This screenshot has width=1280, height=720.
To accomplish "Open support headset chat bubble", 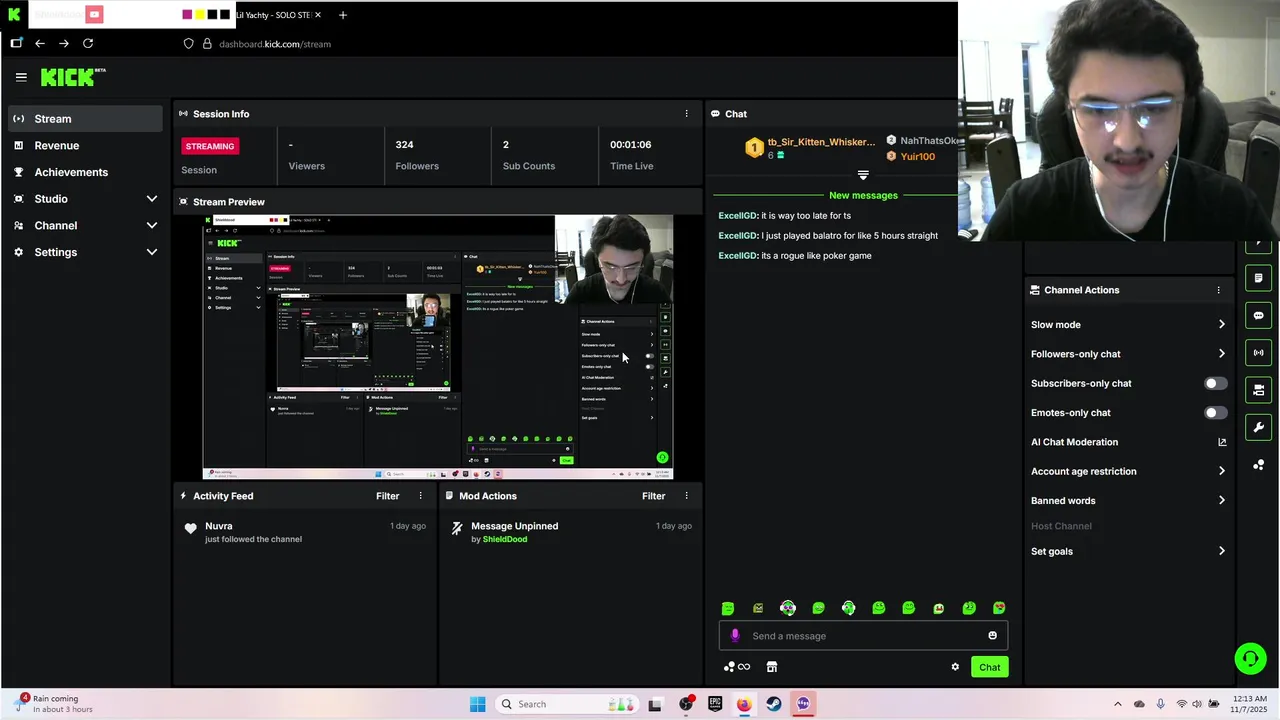I will tap(1250, 658).
